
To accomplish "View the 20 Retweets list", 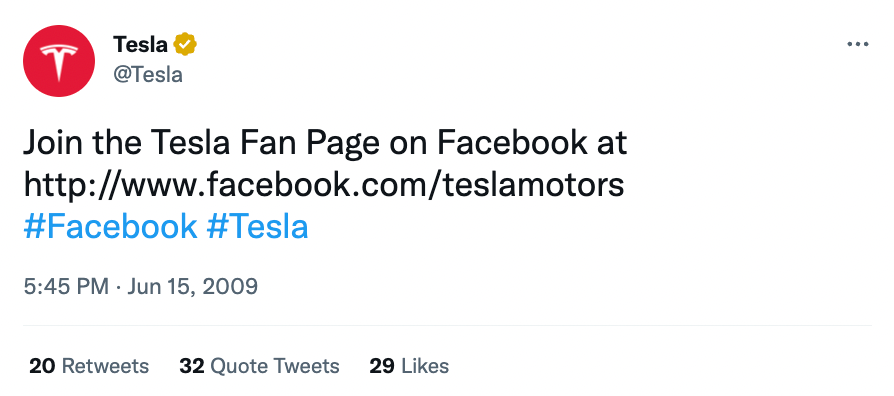I will tap(89, 366).
